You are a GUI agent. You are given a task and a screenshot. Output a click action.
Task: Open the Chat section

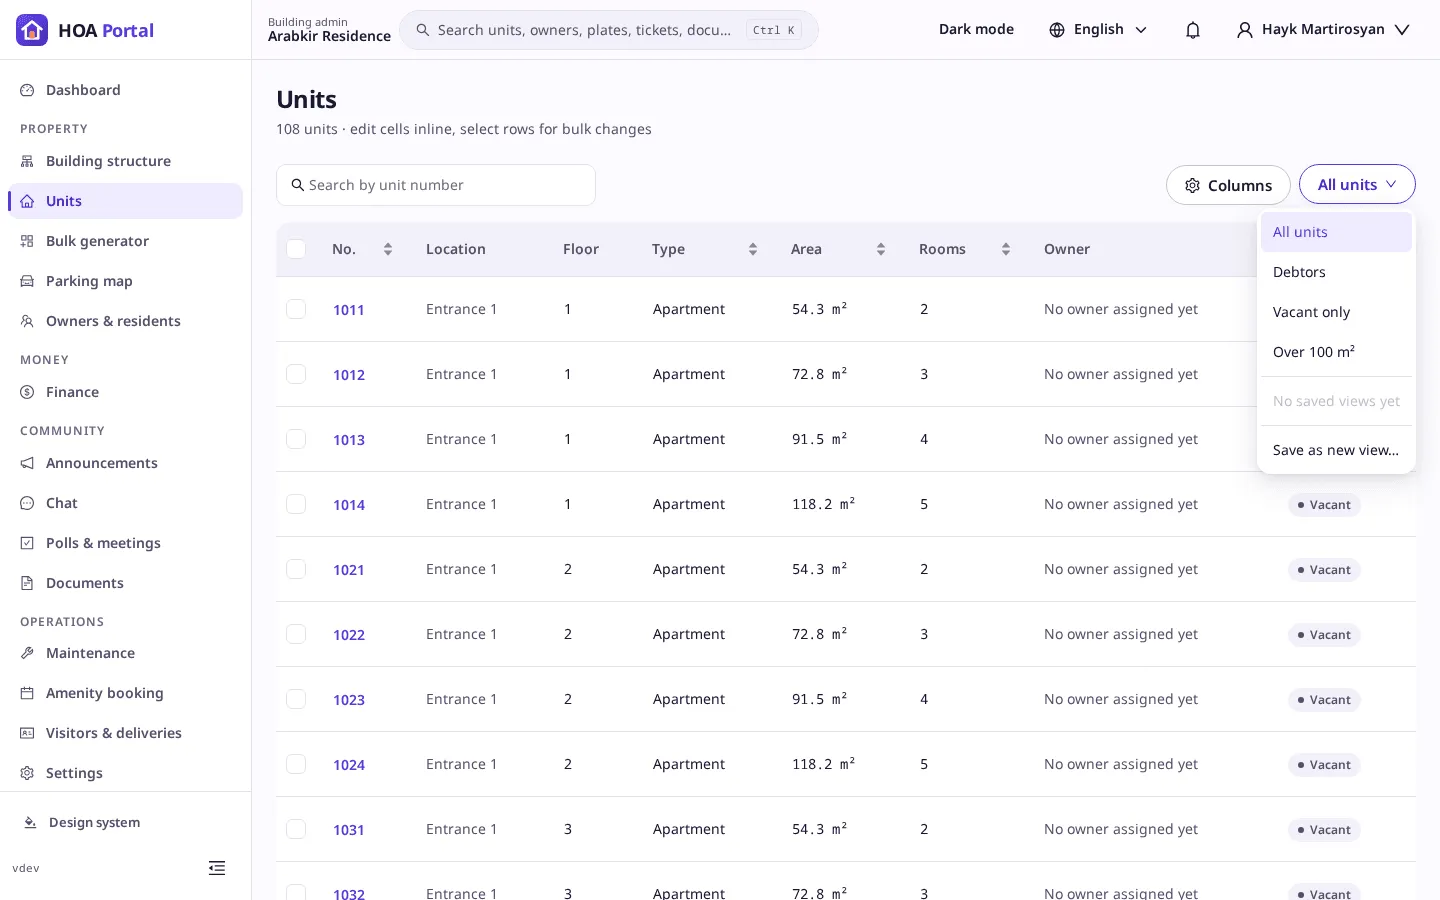click(125, 503)
